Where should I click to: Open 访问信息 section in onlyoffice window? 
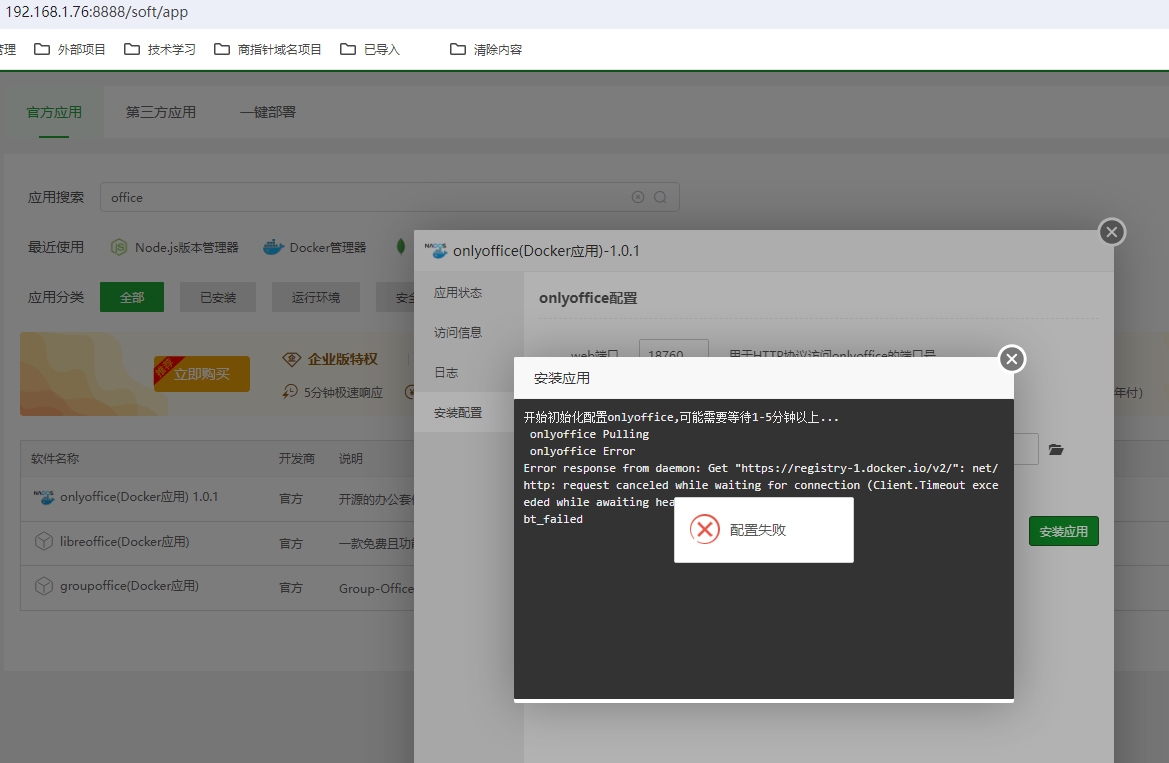pos(458,333)
